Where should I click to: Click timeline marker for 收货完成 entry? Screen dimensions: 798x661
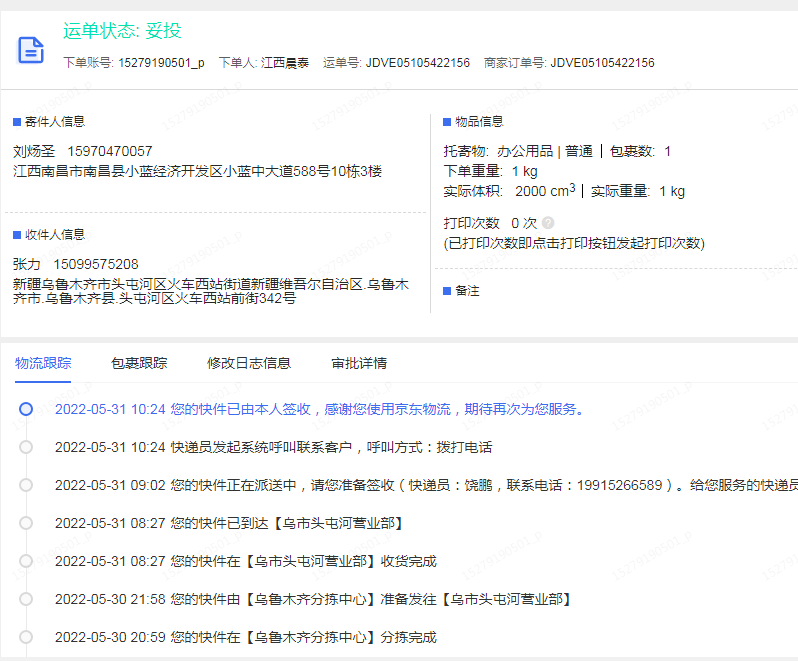[x=26, y=561]
